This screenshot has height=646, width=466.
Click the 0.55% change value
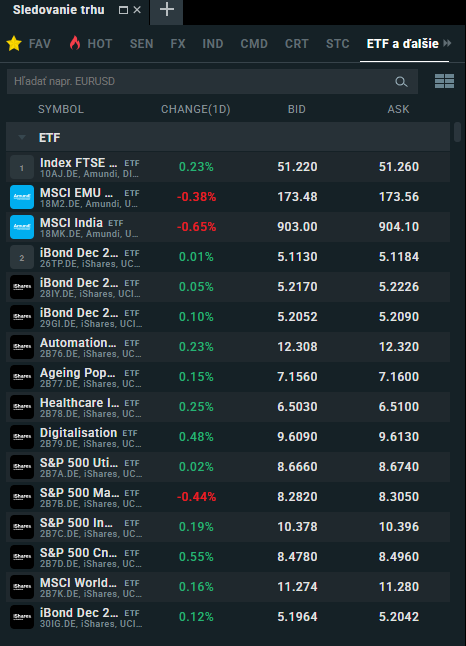tap(196, 557)
